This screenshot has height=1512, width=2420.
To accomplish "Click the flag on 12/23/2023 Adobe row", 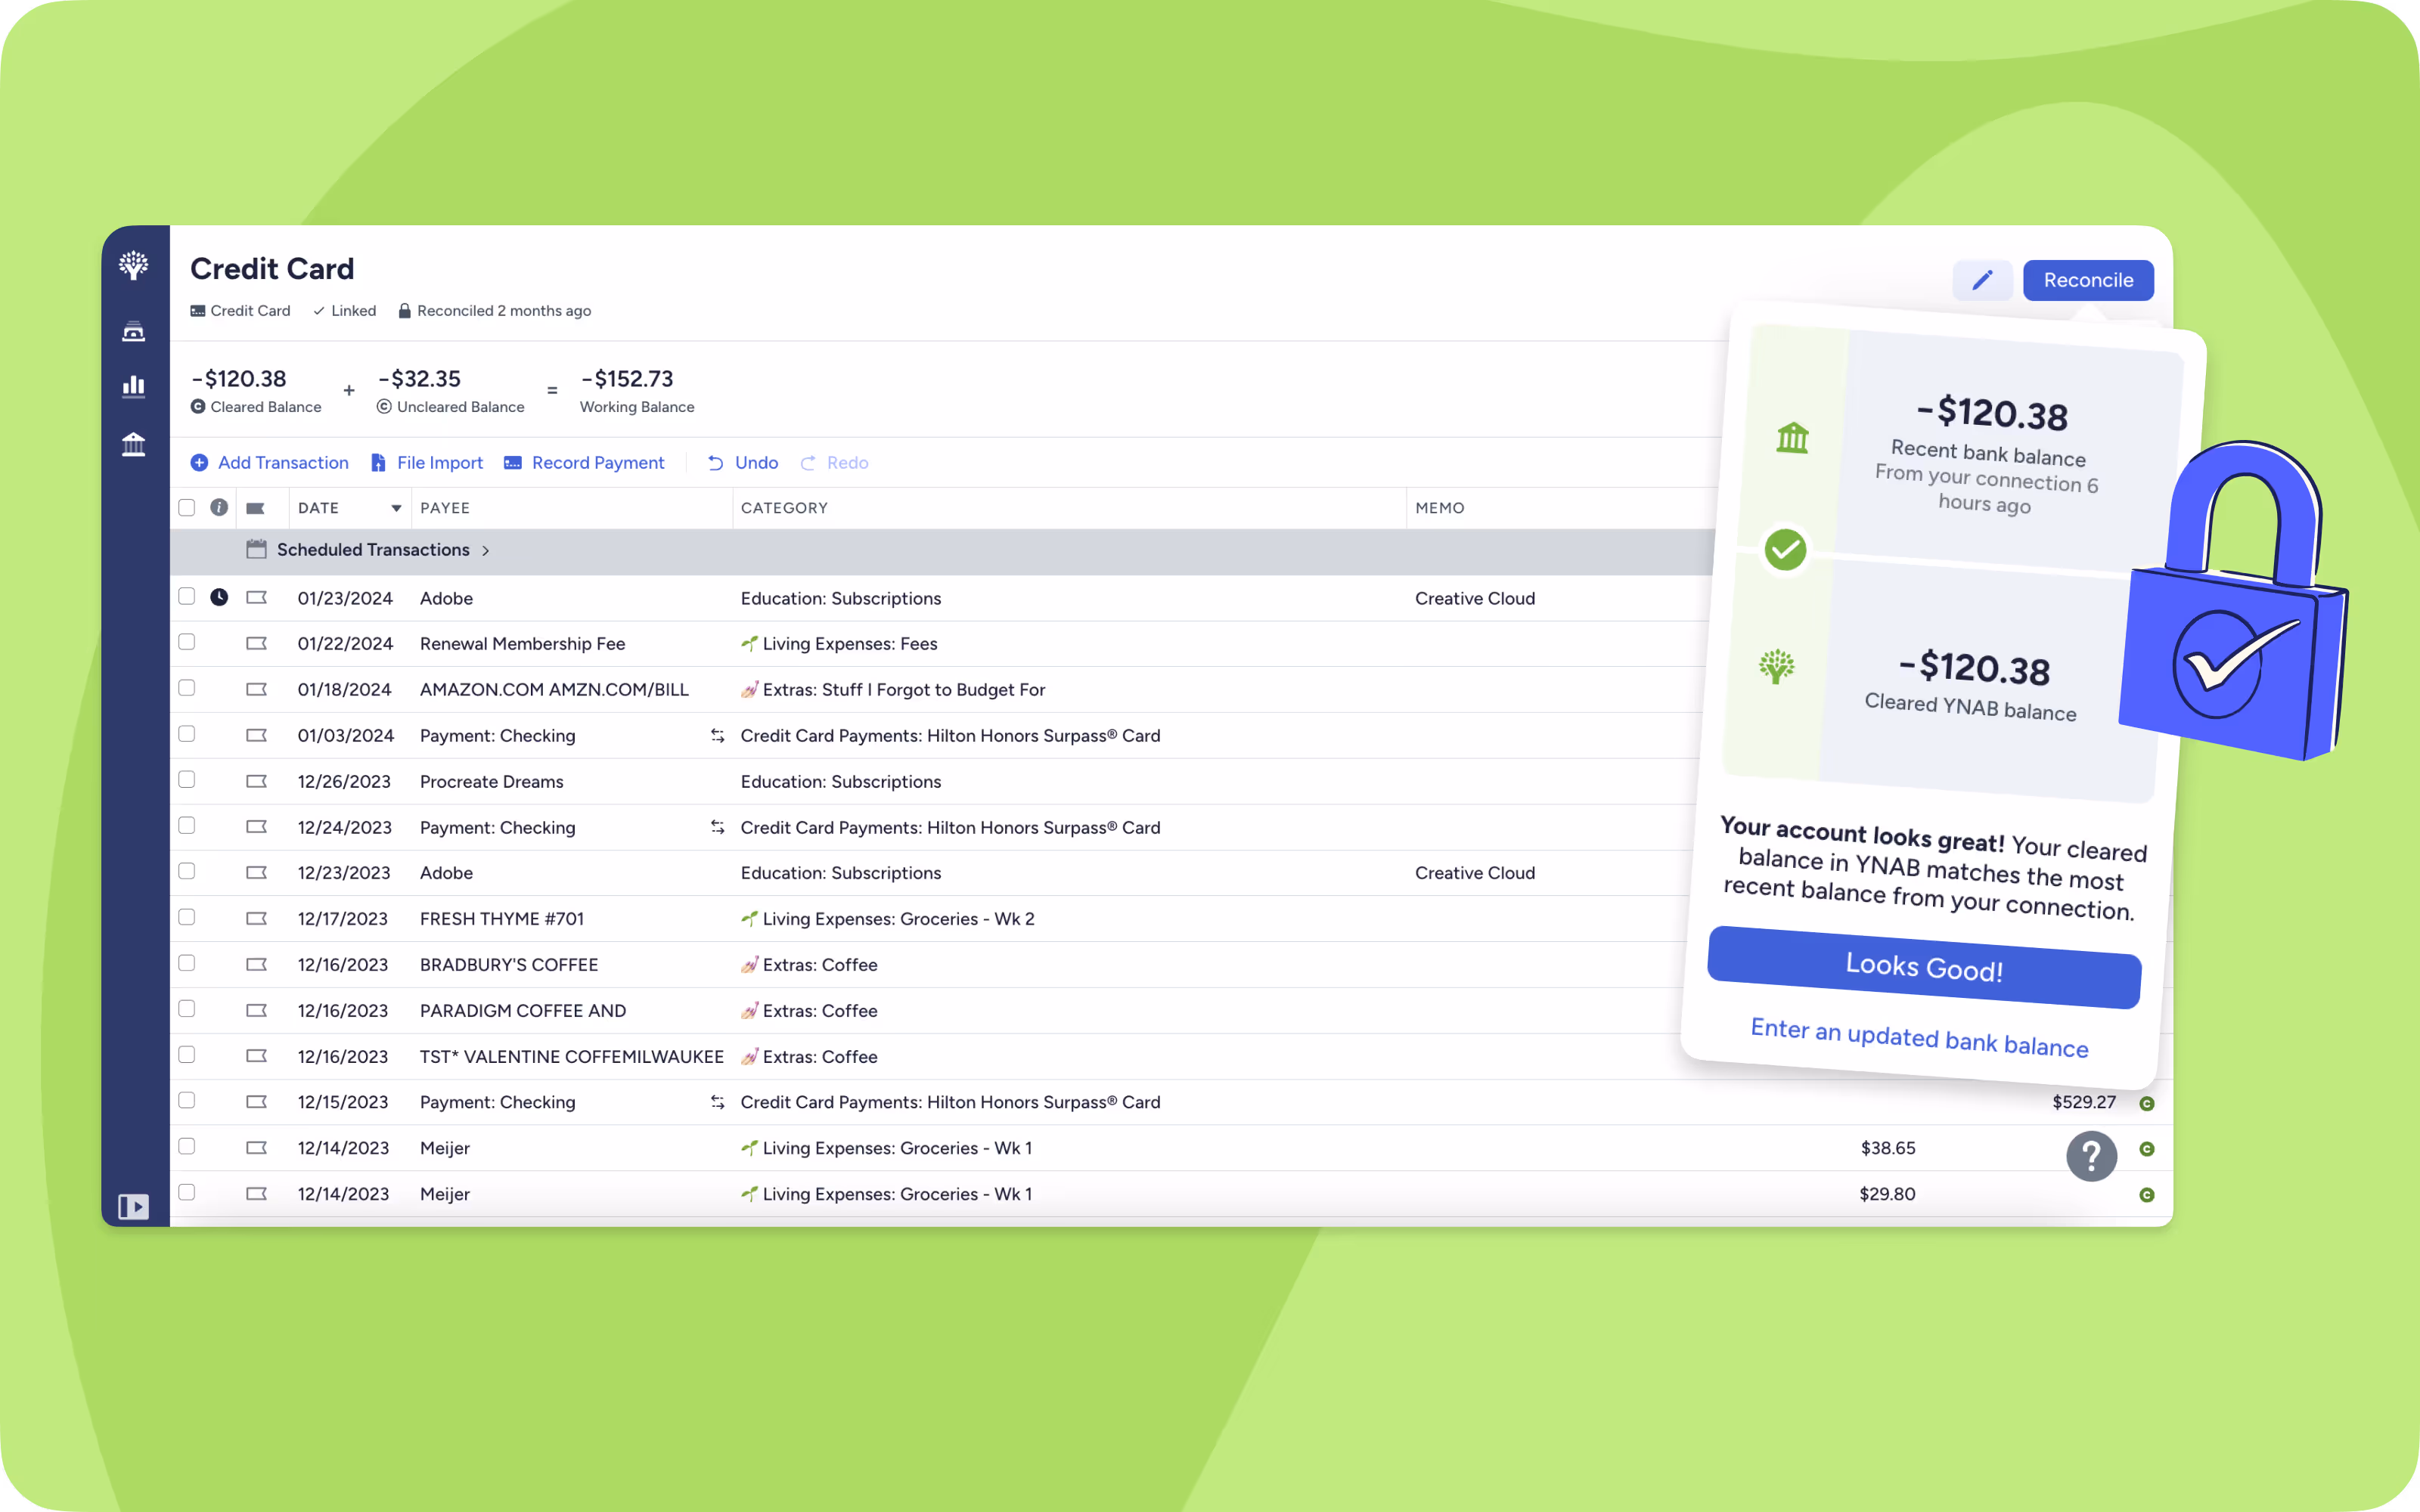I will point(256,872).
